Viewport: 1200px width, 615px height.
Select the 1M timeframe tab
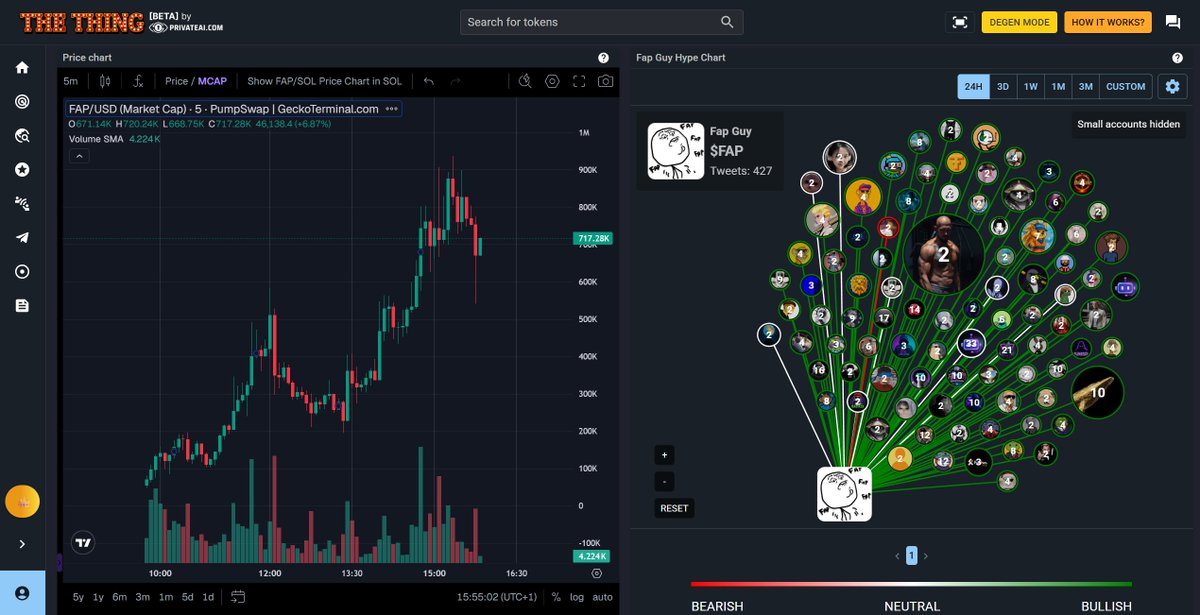click(x=1058, y=87)
